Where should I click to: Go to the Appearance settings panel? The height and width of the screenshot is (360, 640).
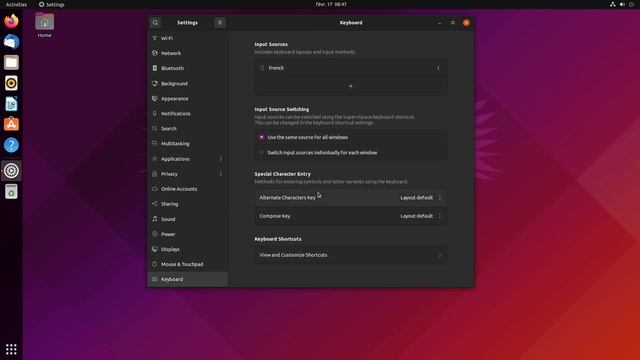(188, 98)
